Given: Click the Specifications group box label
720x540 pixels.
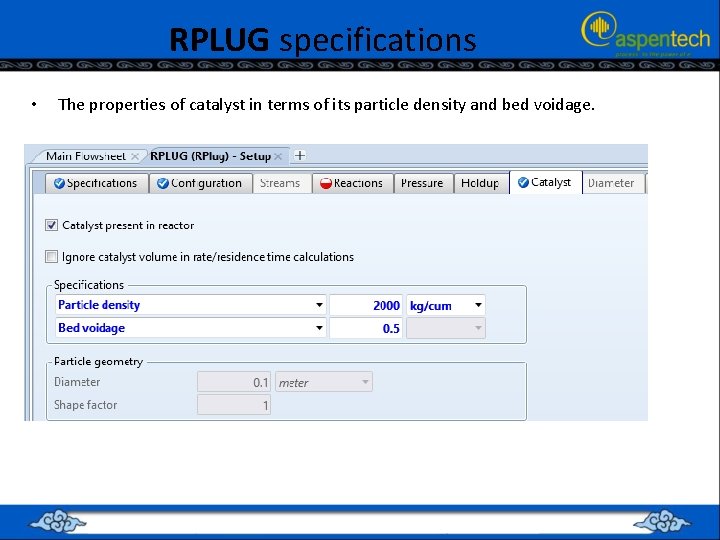Looking at the screenshot, I should (89, 285).
